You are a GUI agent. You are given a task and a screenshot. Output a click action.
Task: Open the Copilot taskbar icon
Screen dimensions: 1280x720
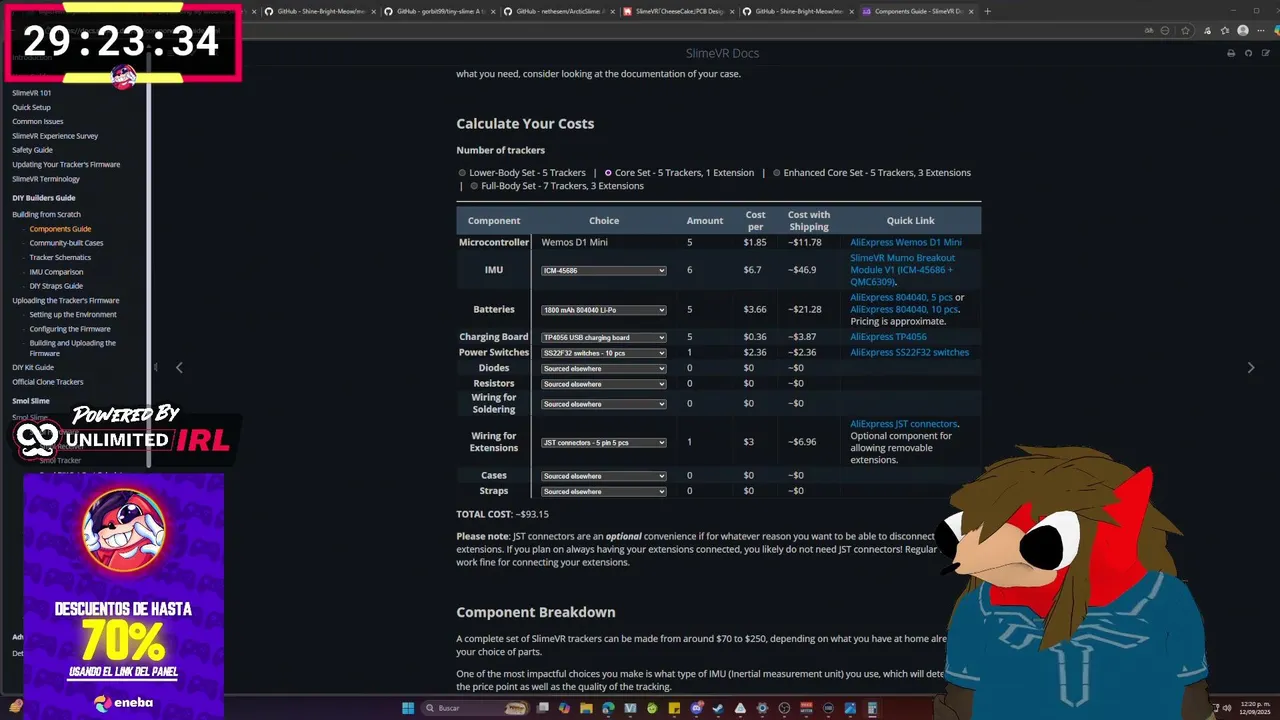click(x=564, y=708)
